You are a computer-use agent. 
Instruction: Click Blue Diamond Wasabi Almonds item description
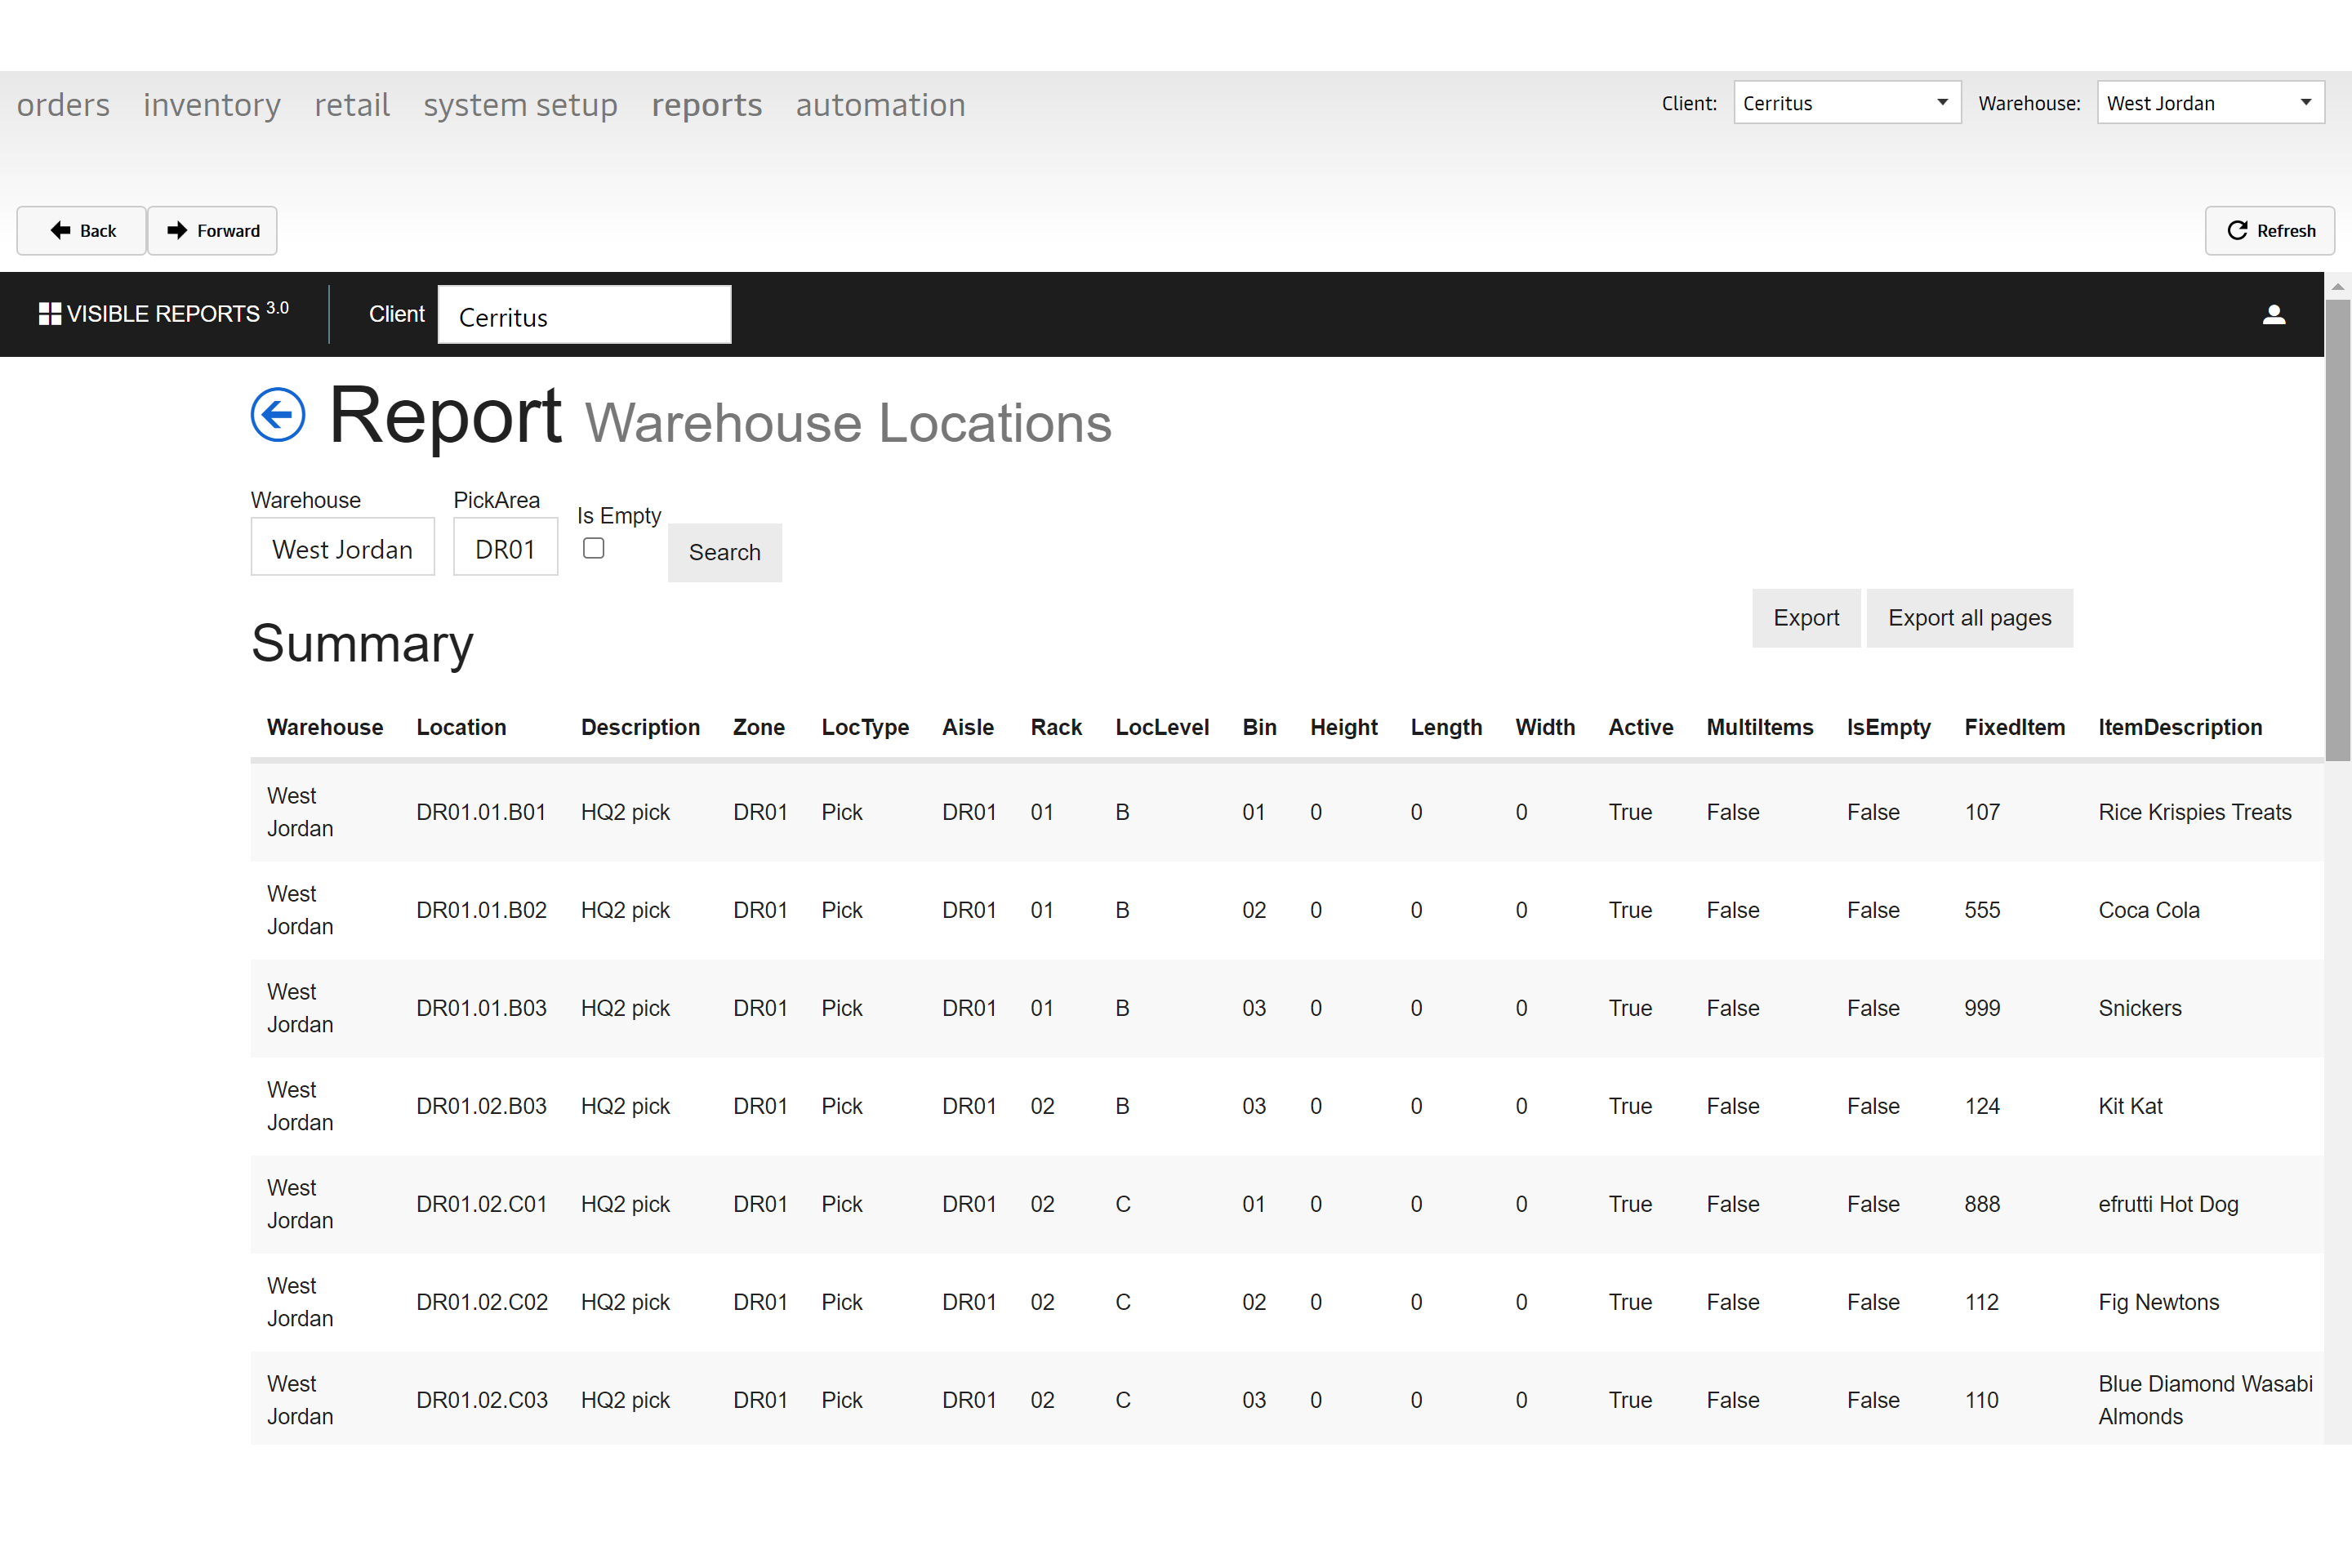[x=2205, y=1400]
